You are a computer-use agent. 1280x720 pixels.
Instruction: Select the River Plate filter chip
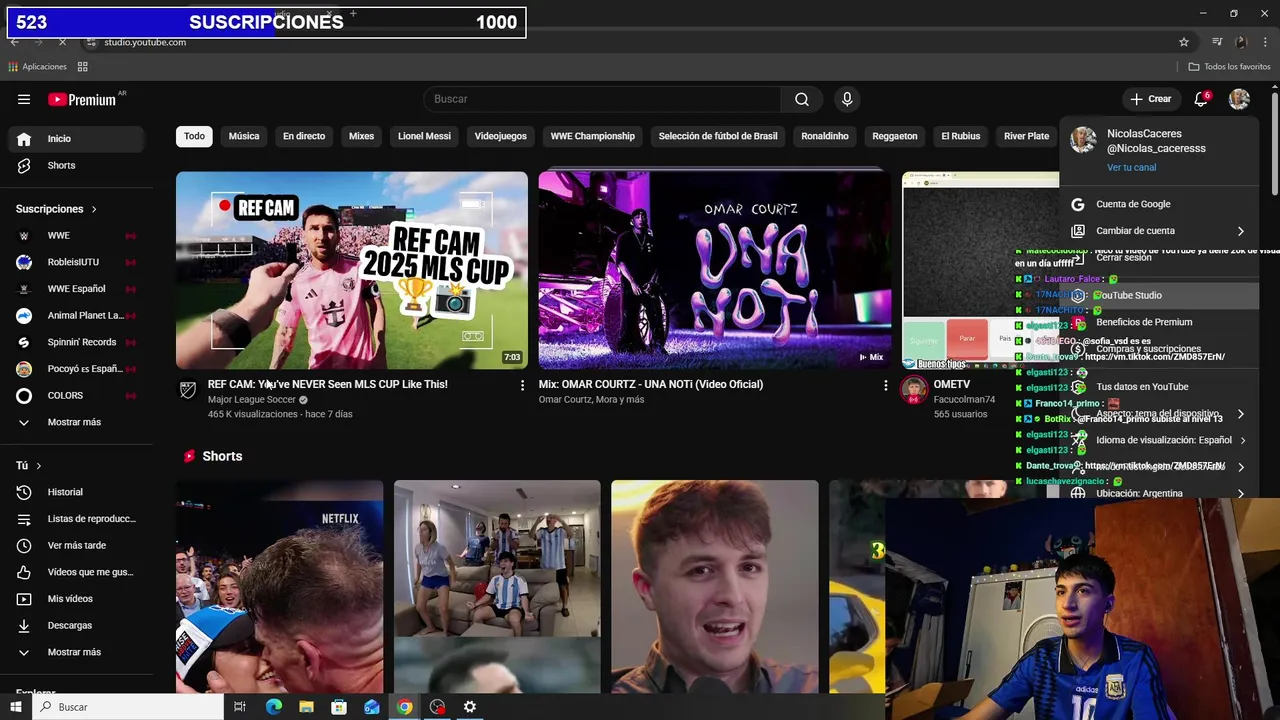pyautogui.click(x=1026, y=136)
